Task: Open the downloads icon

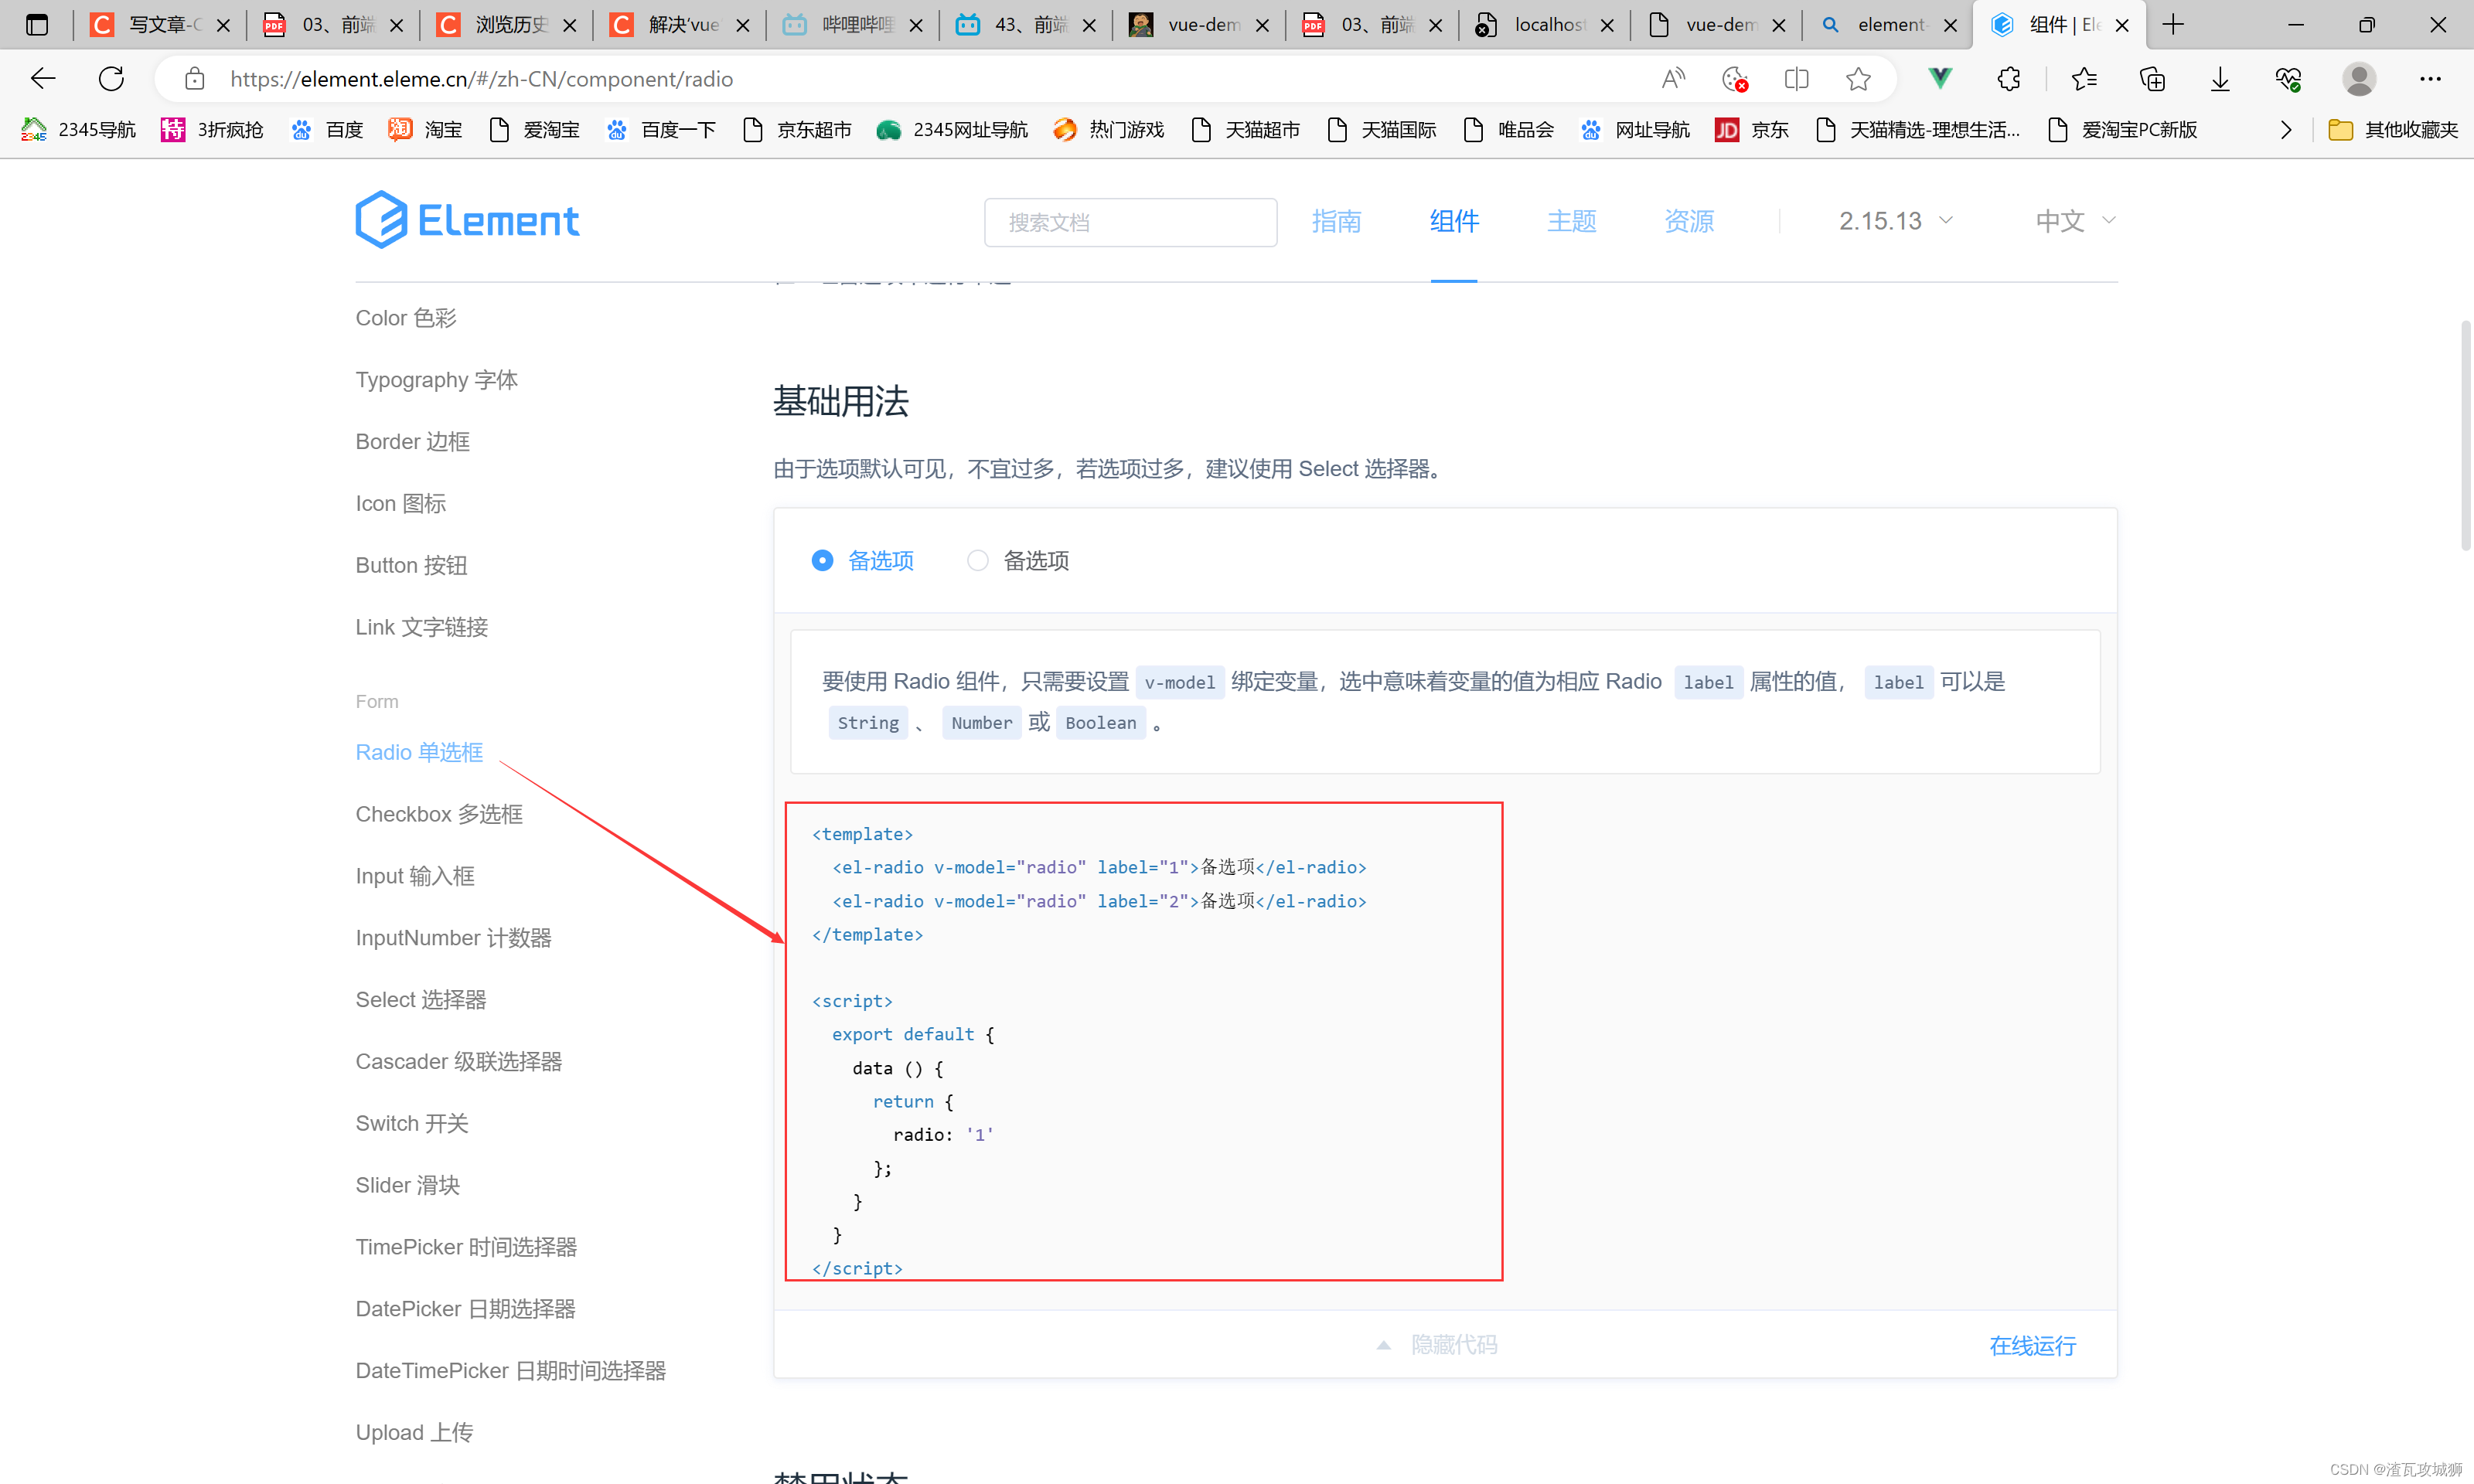Action: (x=2220, y=79)
